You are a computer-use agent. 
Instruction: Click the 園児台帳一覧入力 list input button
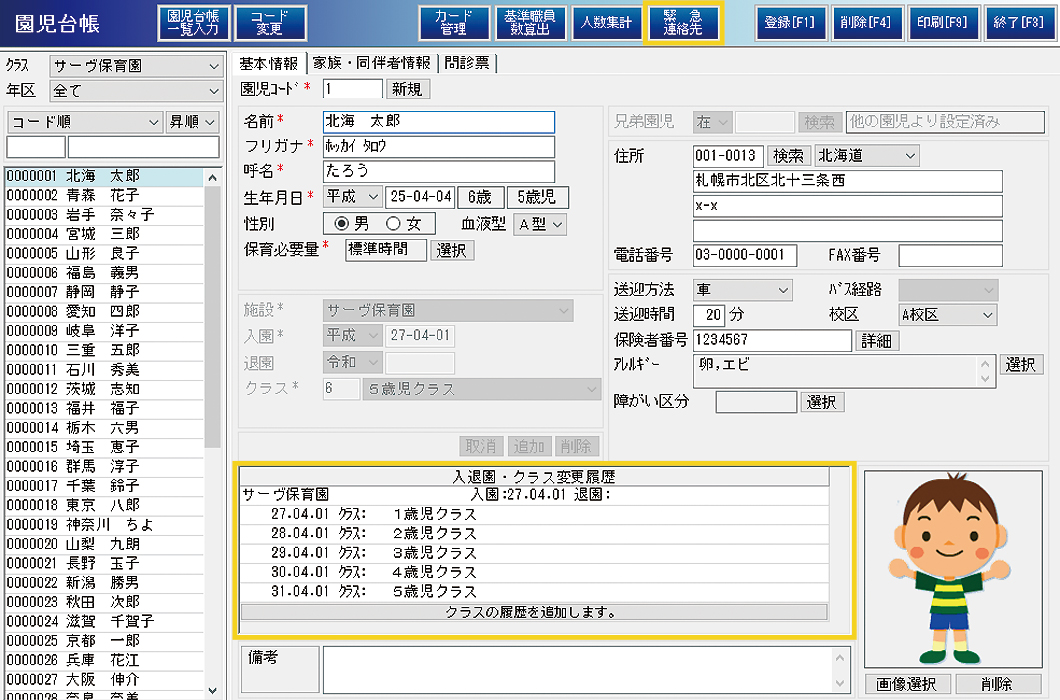tap(194, 22)
